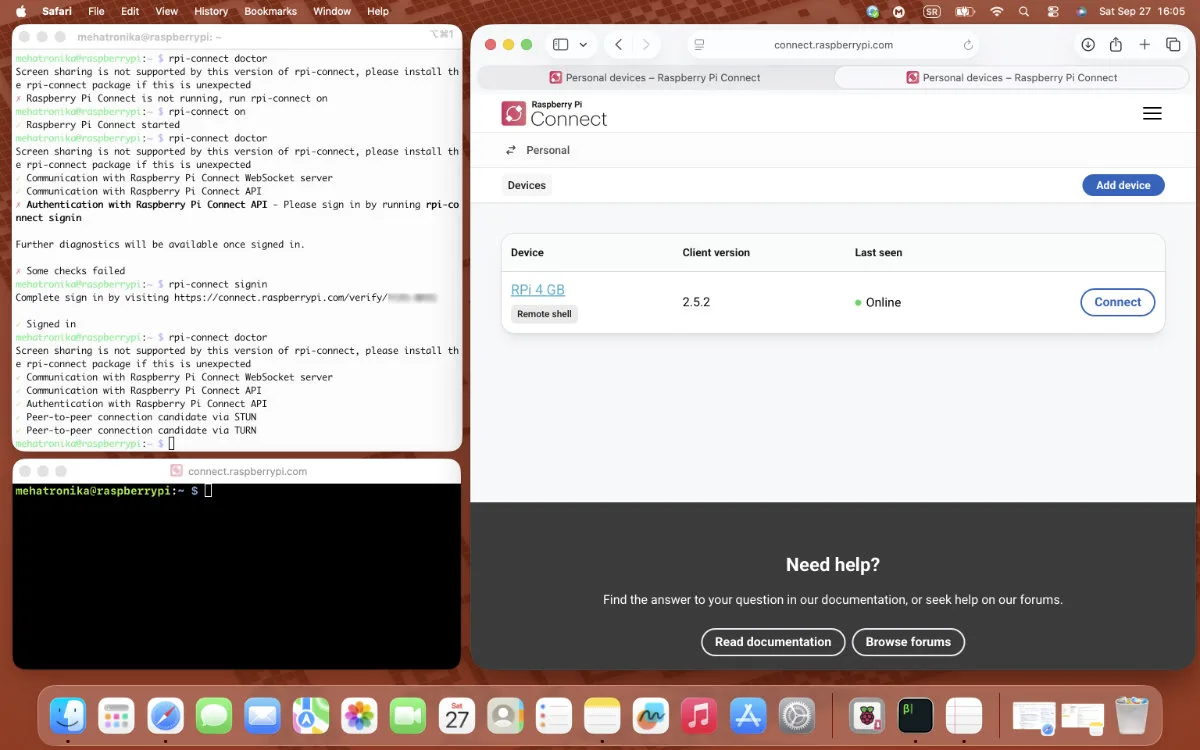Go forward in Safari
This screenshot has width=1200, height=750.
click(x=647, y=44)
